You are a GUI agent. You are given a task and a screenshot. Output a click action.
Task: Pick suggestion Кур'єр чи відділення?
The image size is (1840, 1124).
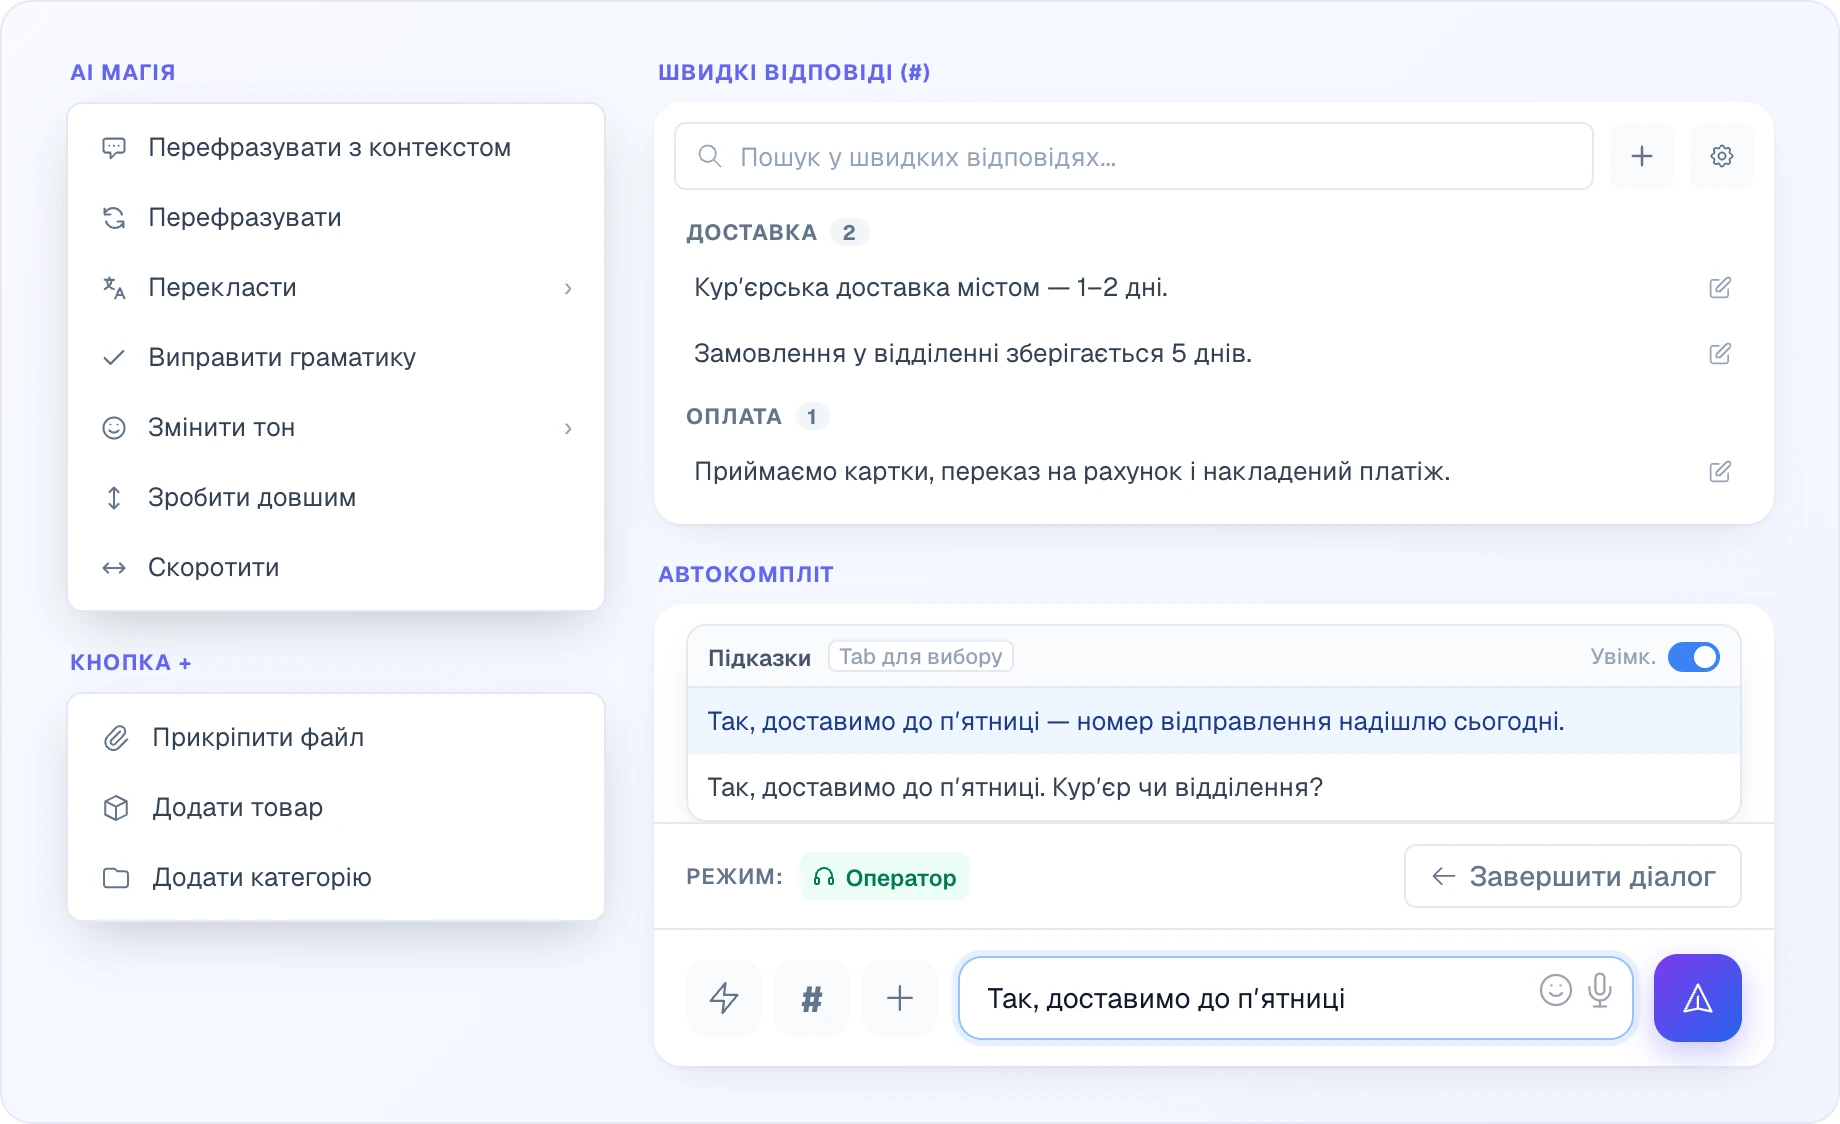tap(1214, 787)
